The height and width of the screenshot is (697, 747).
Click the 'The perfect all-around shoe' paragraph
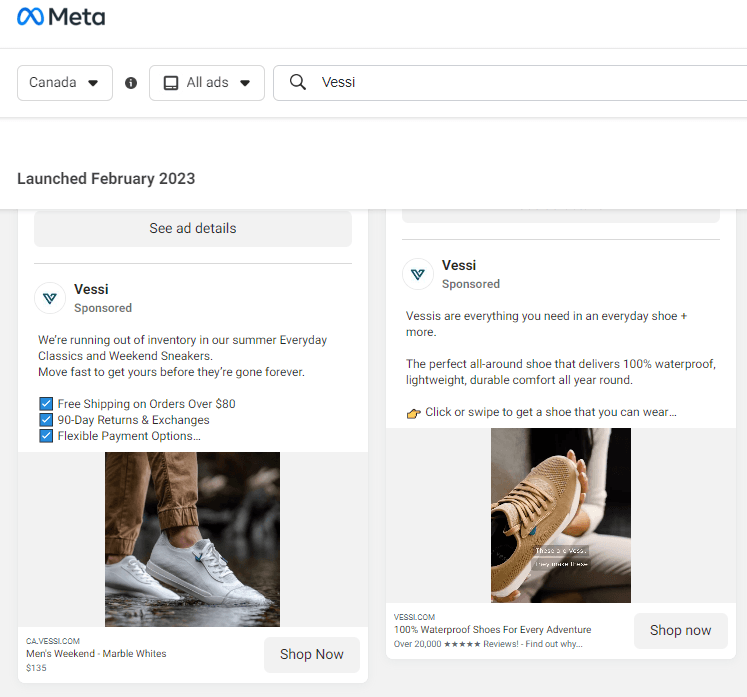pos(561,372)
